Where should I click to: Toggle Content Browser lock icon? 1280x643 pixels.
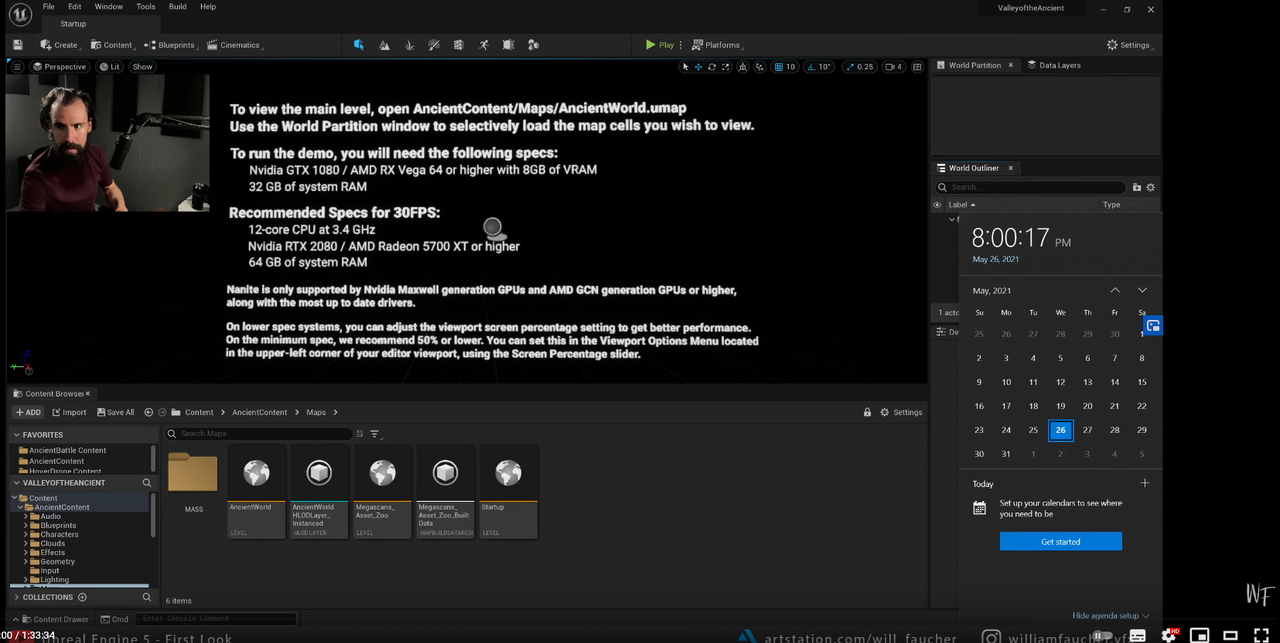pyautogui.click(x=867, y=412)
